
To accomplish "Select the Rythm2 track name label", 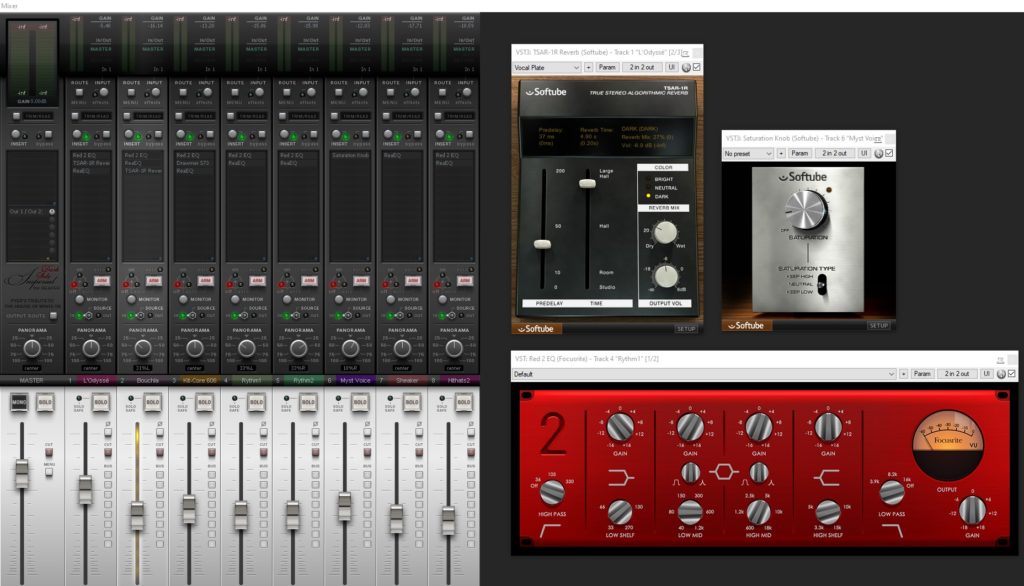I will [303, 380].
